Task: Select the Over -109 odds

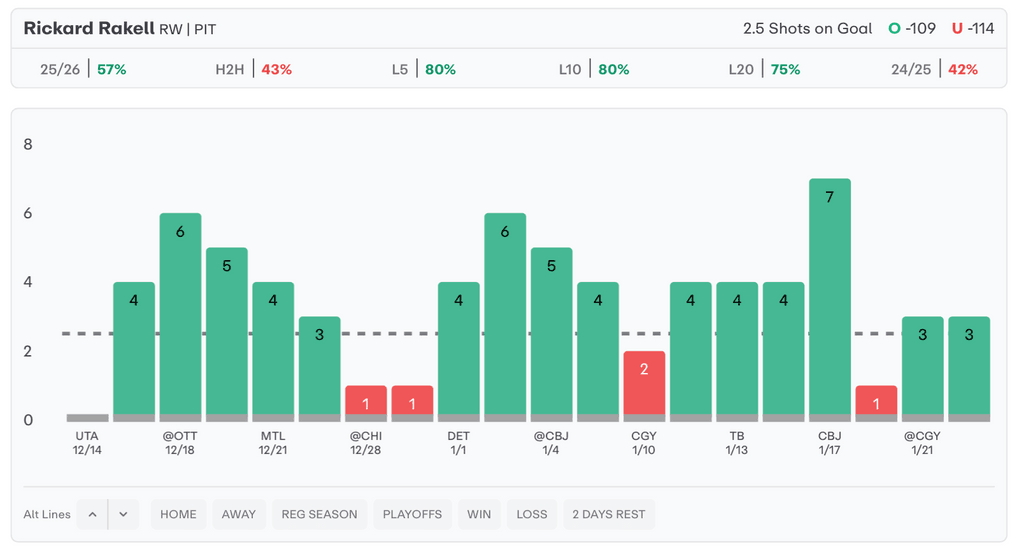Action: (912, 28)
